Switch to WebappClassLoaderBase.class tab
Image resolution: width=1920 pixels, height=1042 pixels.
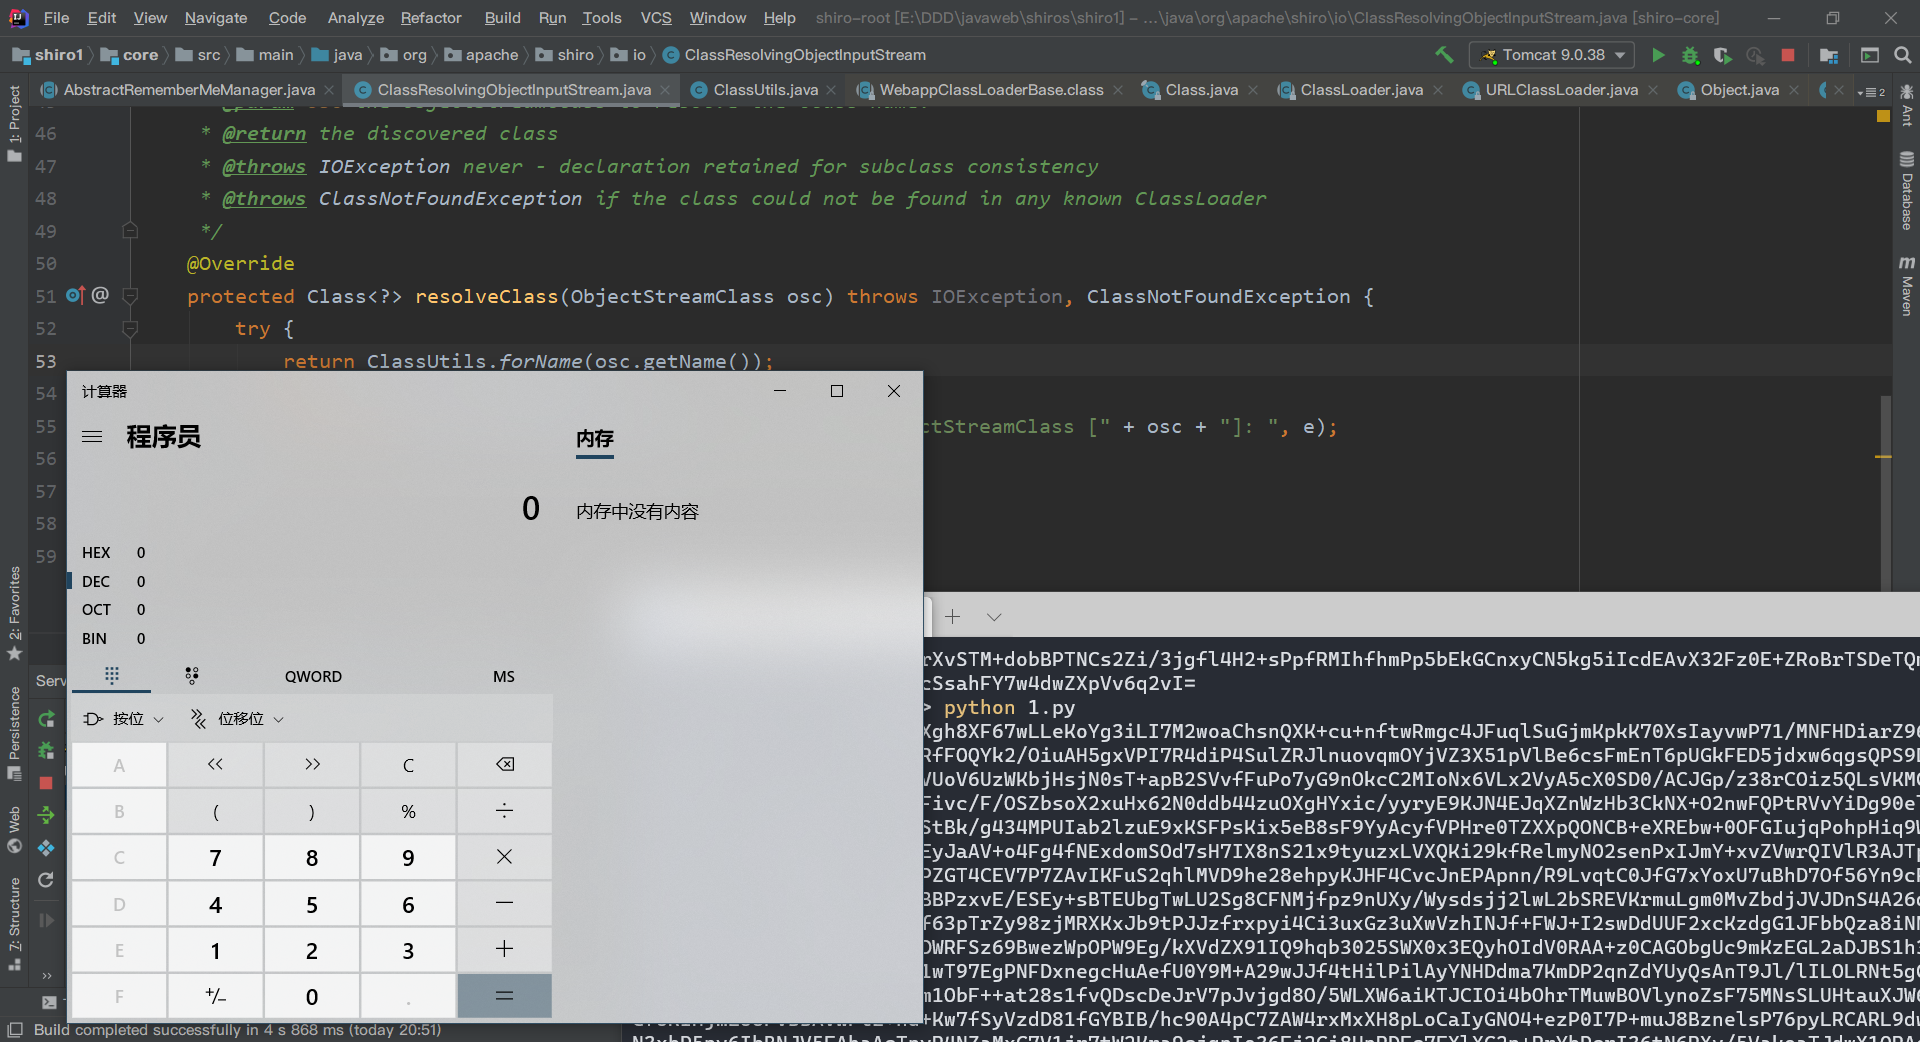(991, 90)
